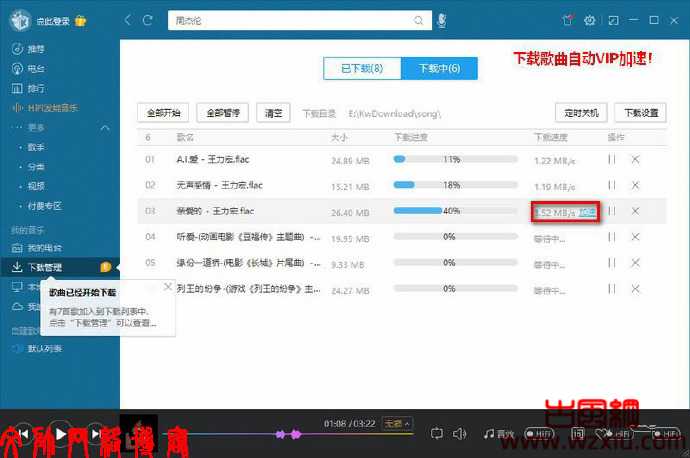Skip to the next track
This screenshot has width=690, height=458.
tap(96, 434)
